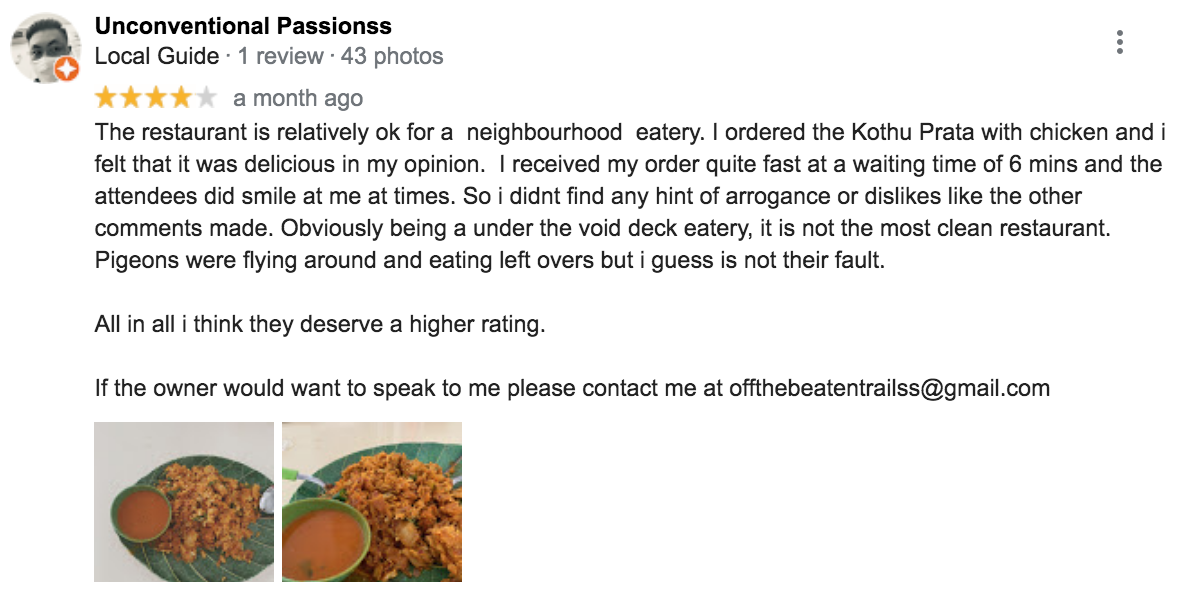Open the first Kothu Prata photo thumbnail

[184, 501]
